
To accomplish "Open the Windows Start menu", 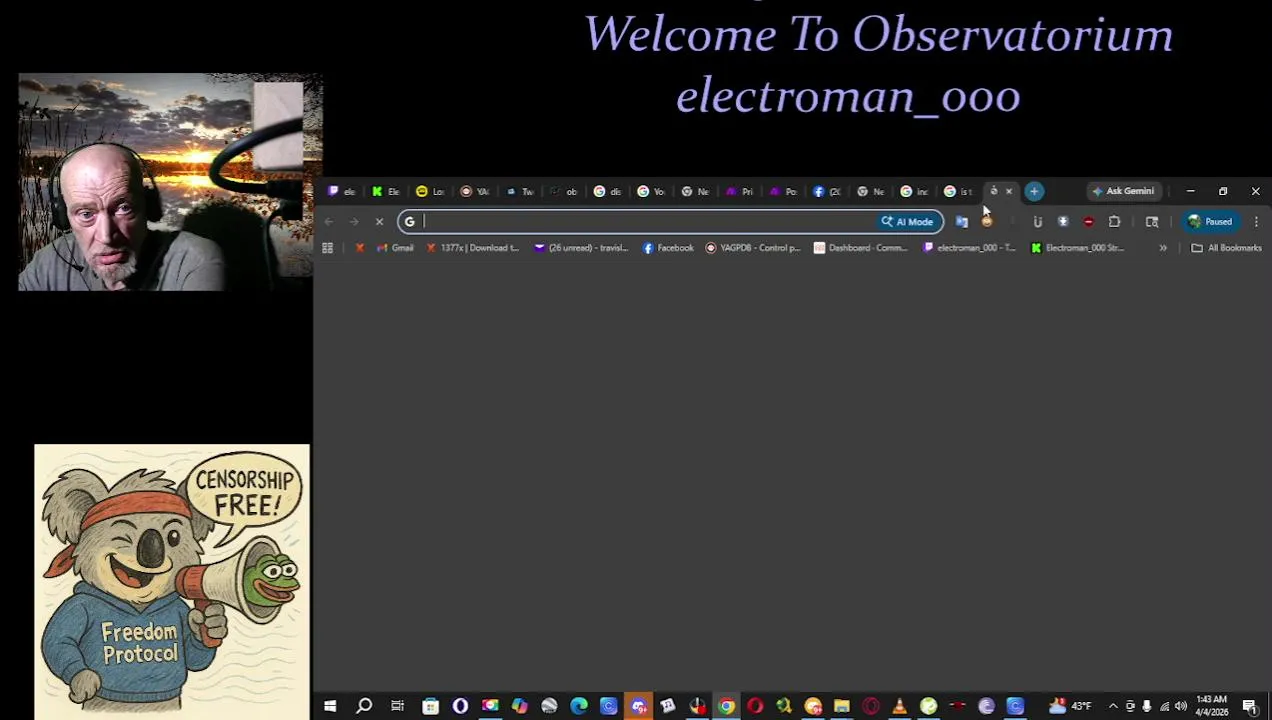I will tap(330, 707).
